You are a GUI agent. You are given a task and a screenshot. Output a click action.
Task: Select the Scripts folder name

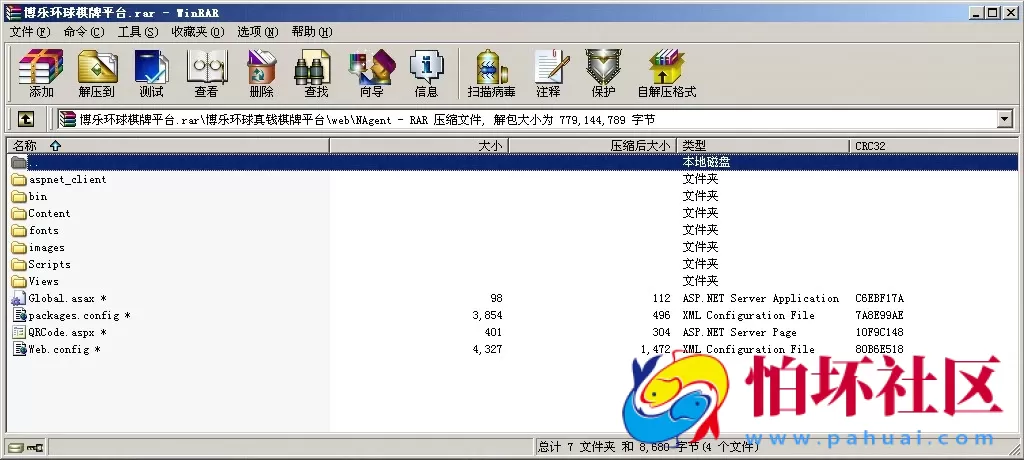(49, 264)
